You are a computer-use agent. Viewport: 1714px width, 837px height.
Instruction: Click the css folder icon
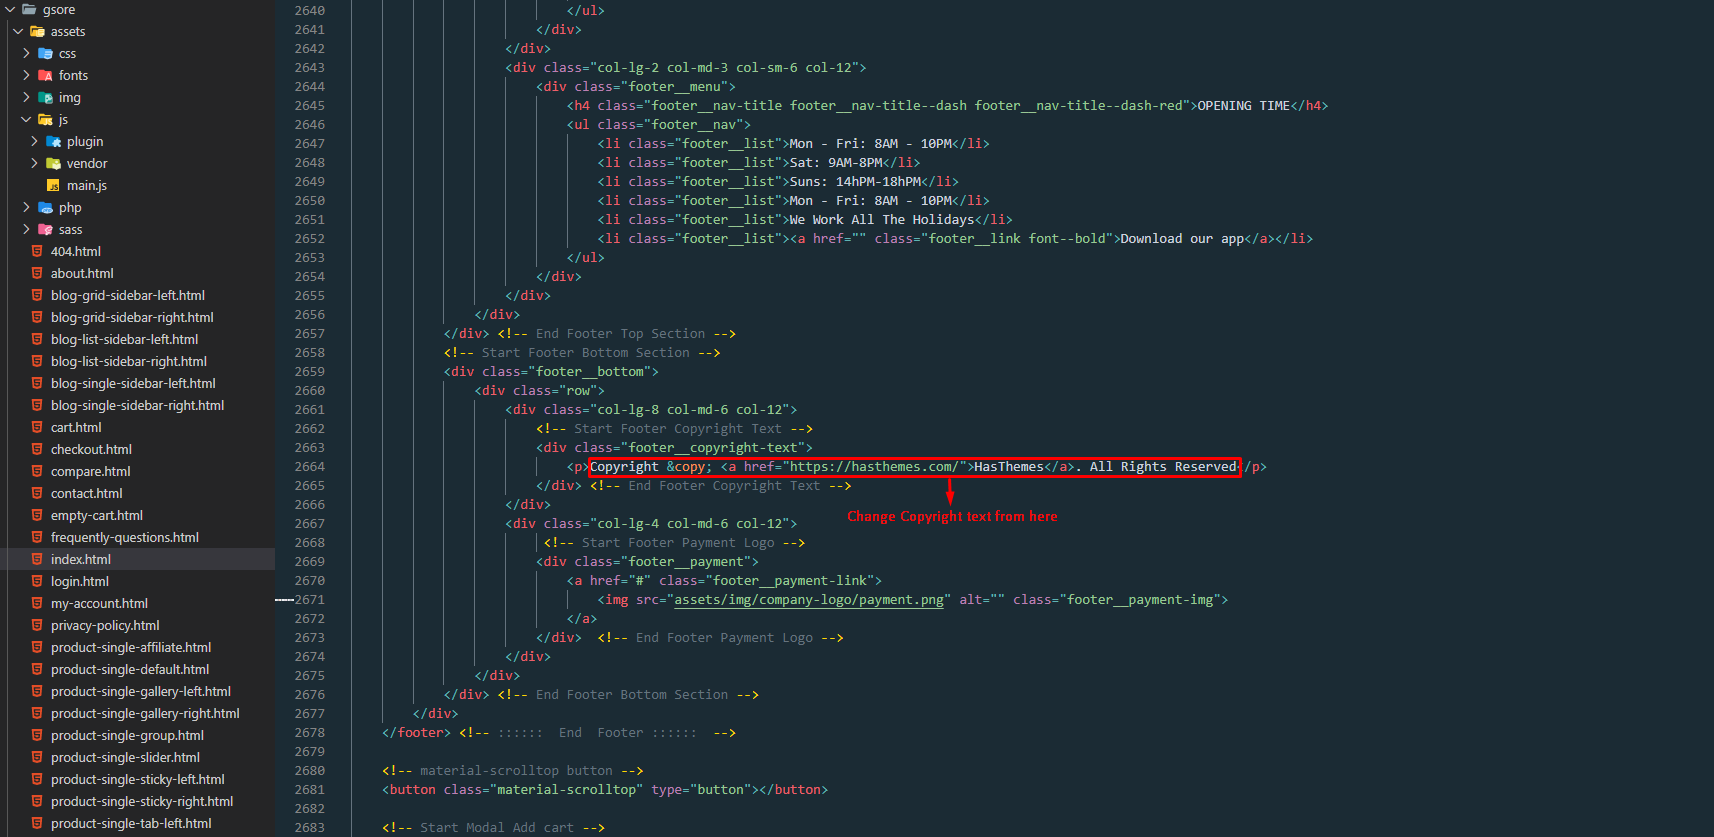[x=45, y=54]
